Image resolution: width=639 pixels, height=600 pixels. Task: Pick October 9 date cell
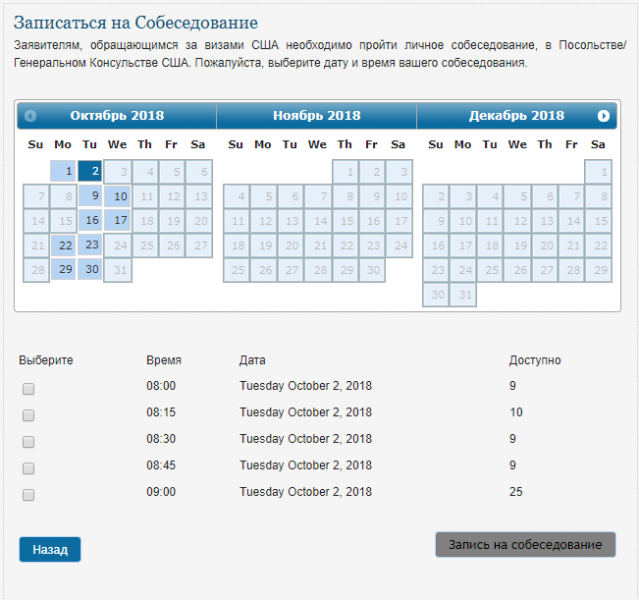pyautogui.click(x=90, y=196)
